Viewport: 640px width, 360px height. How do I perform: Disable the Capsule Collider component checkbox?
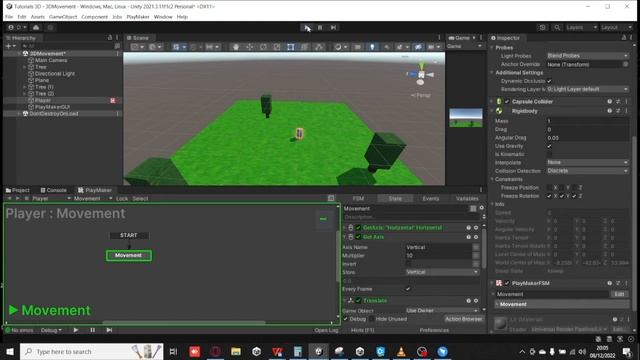pyautogui.click(x=507, y=102)
